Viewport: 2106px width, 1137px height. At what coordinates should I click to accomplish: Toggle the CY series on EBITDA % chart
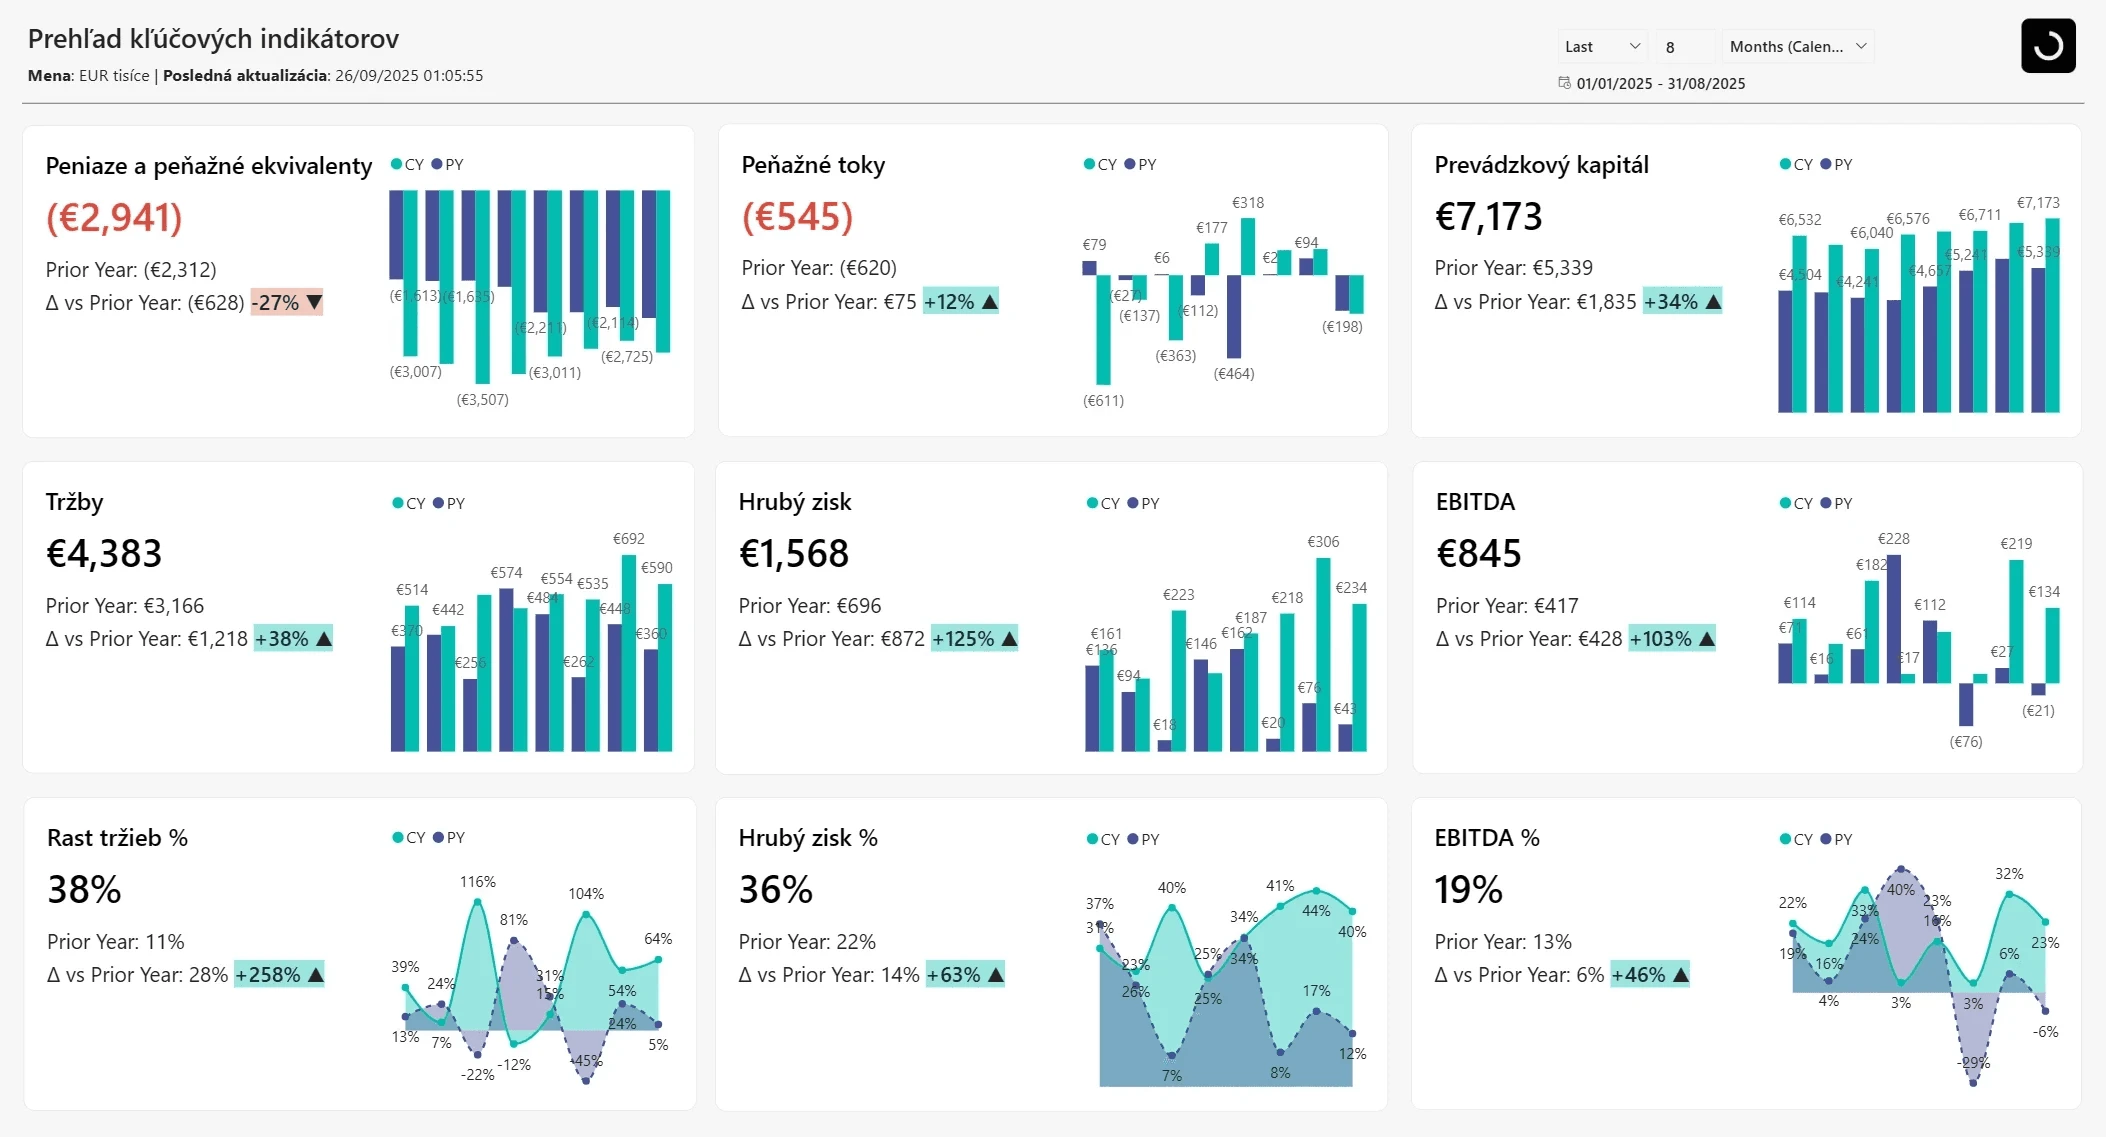(x=1784, y=839)
